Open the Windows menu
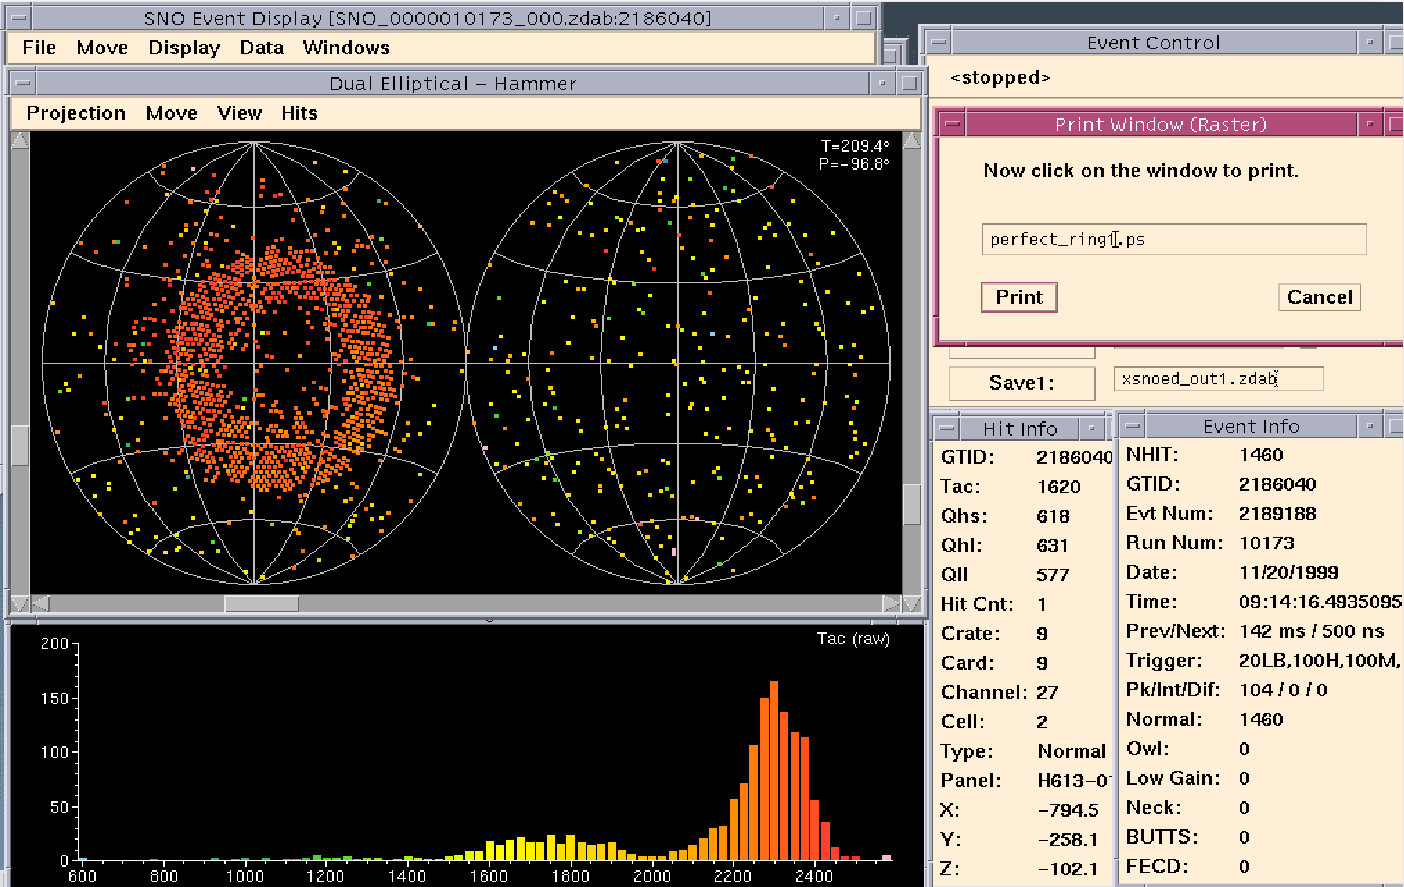Image resolution: width=1404 pixels, height=887 pixels. click(346, 48)
